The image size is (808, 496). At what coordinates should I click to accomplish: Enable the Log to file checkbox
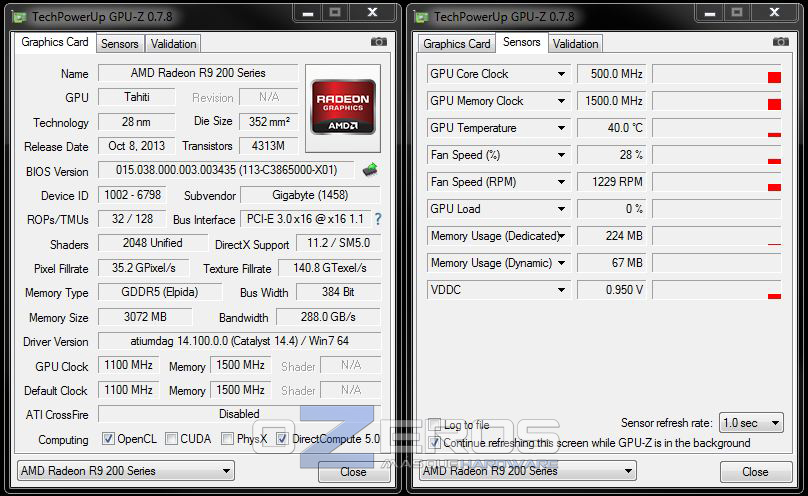pos(435,425)
